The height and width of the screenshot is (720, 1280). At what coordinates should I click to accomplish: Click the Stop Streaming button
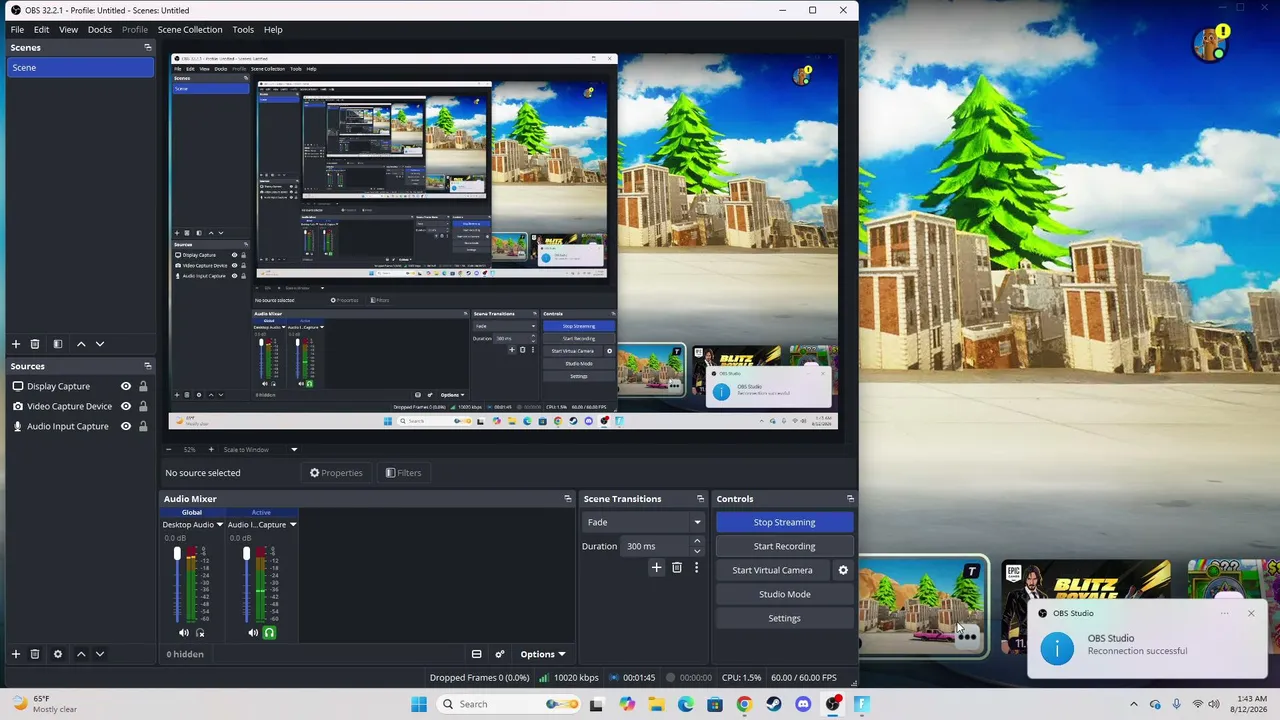coord(784,522)
